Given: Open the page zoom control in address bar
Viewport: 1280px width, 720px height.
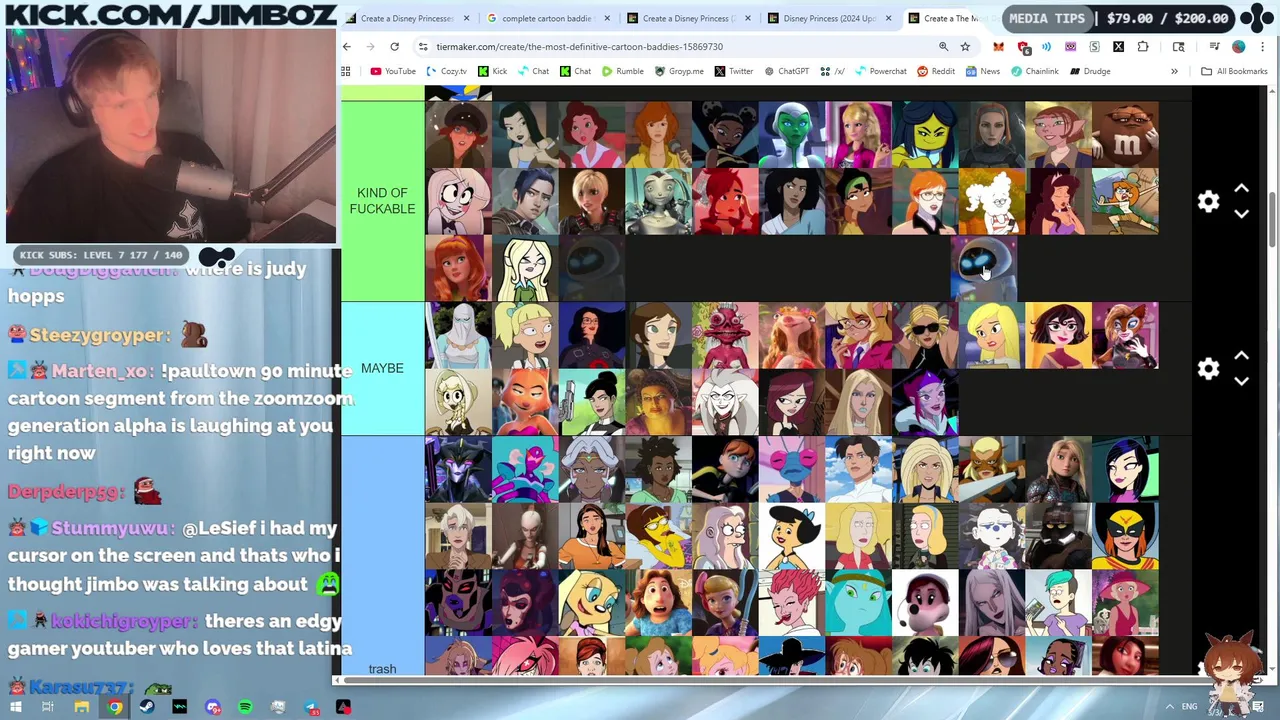Looking at the screenshot, I should tap(943, 46).
